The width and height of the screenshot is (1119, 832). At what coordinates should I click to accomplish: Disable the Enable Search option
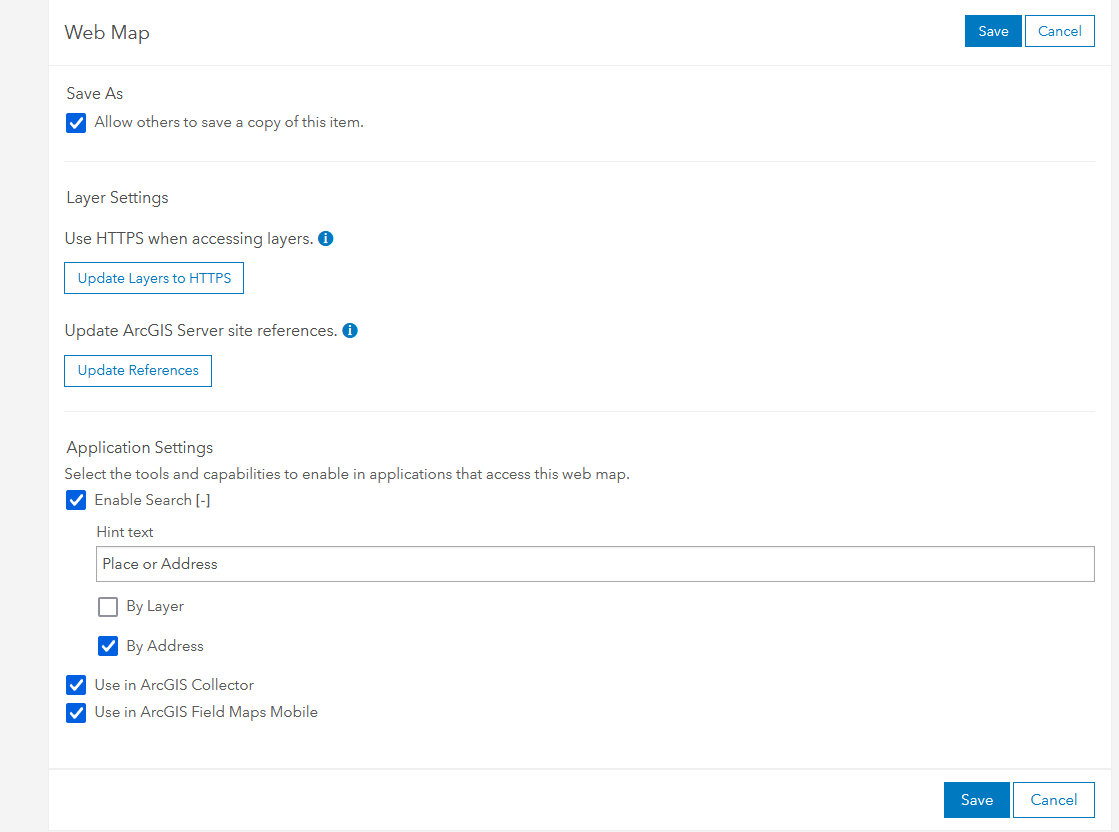point(76,500)
